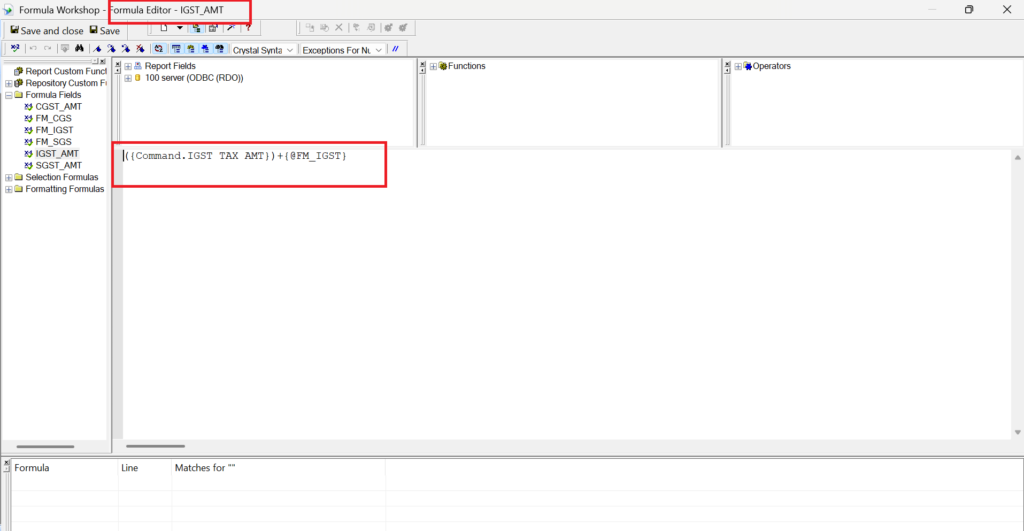Toggle the search results panel button
Viewport: 1024px width, 531px height.
click(x=219, y=49)
